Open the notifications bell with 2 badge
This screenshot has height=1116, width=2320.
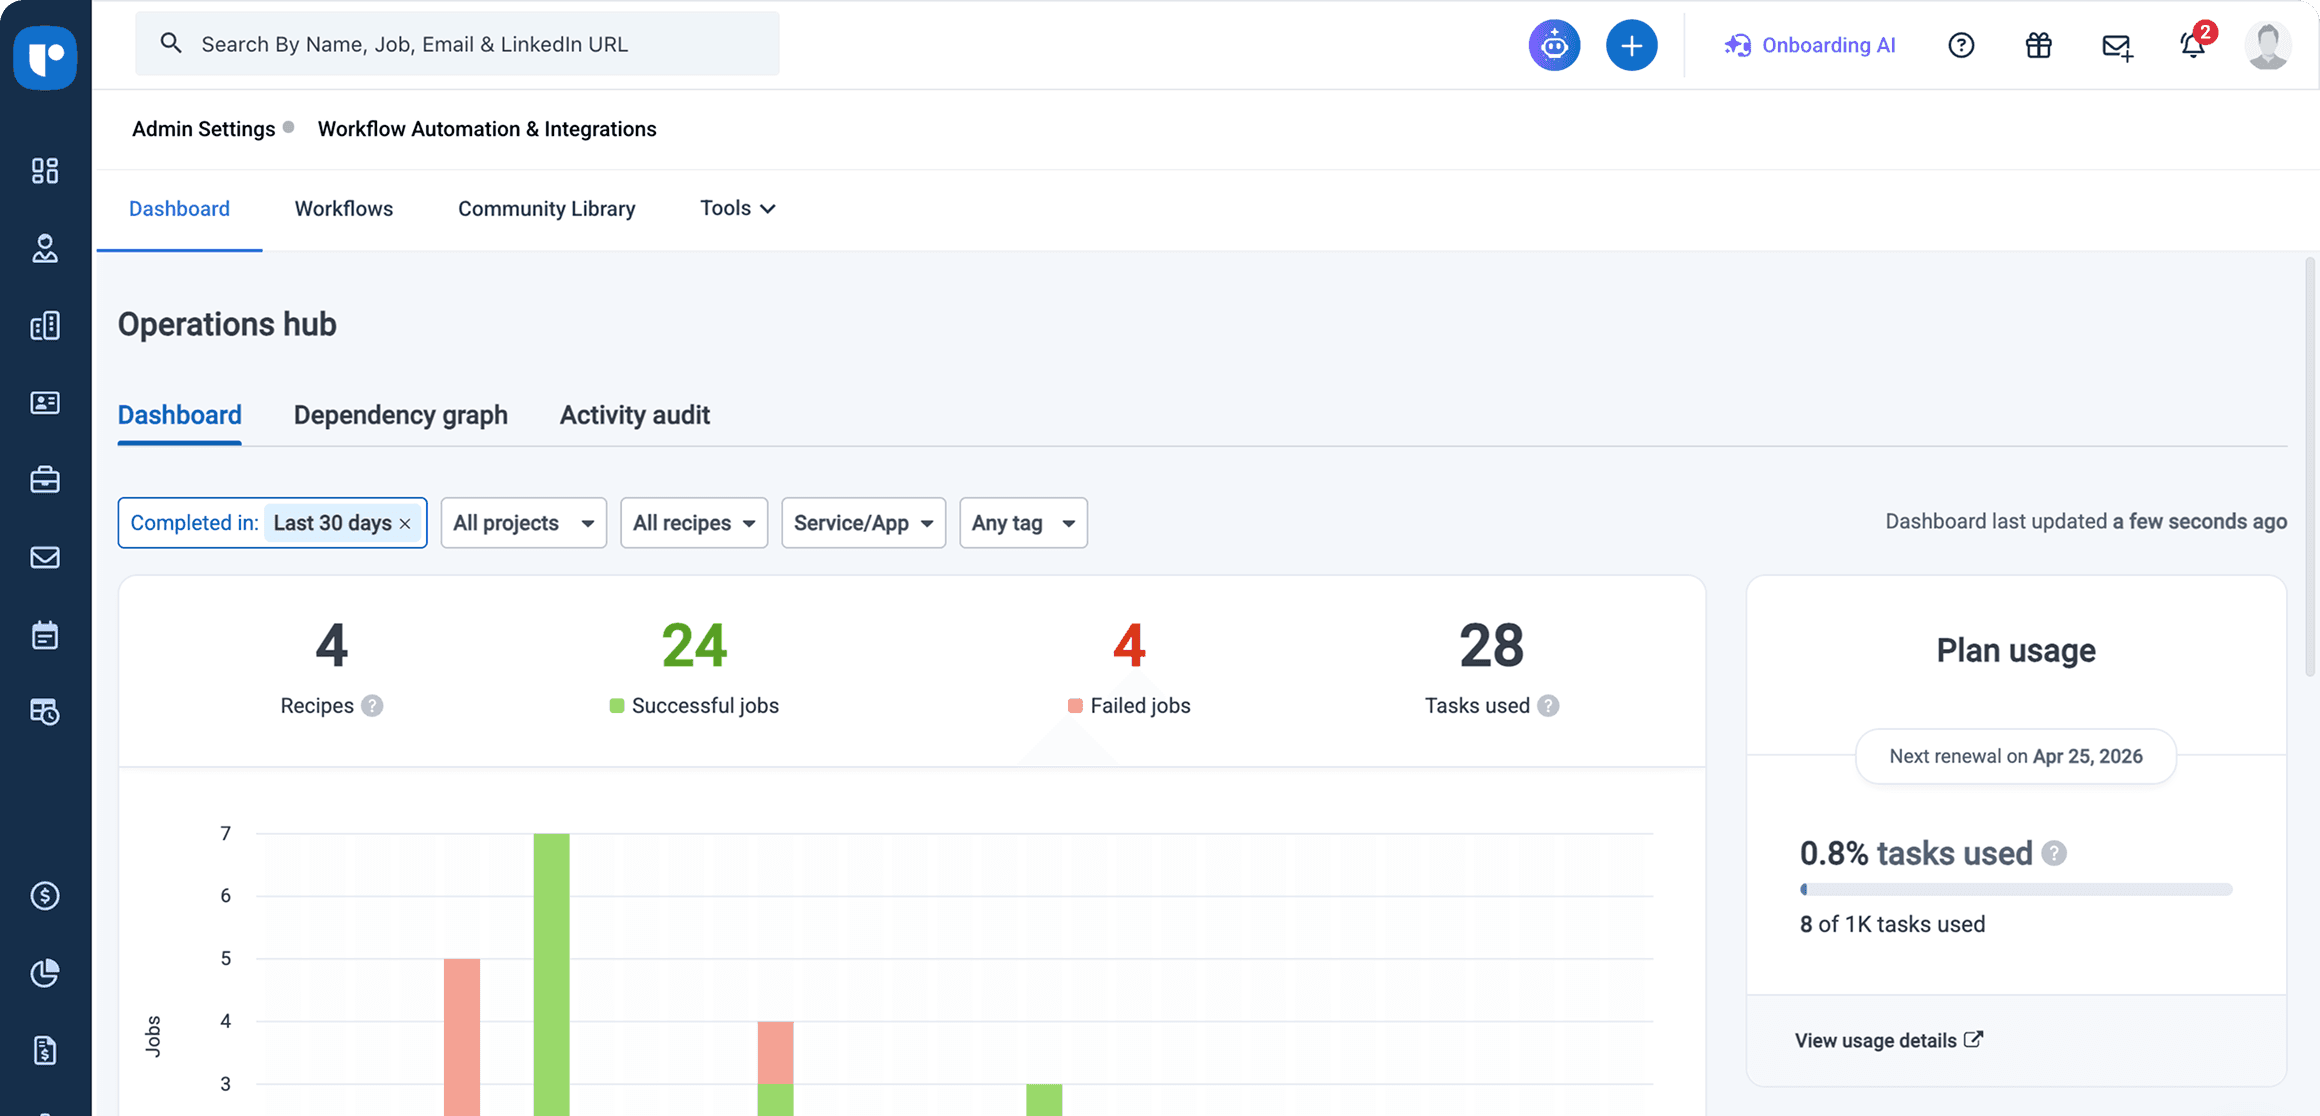click(x=2194, y=44)
